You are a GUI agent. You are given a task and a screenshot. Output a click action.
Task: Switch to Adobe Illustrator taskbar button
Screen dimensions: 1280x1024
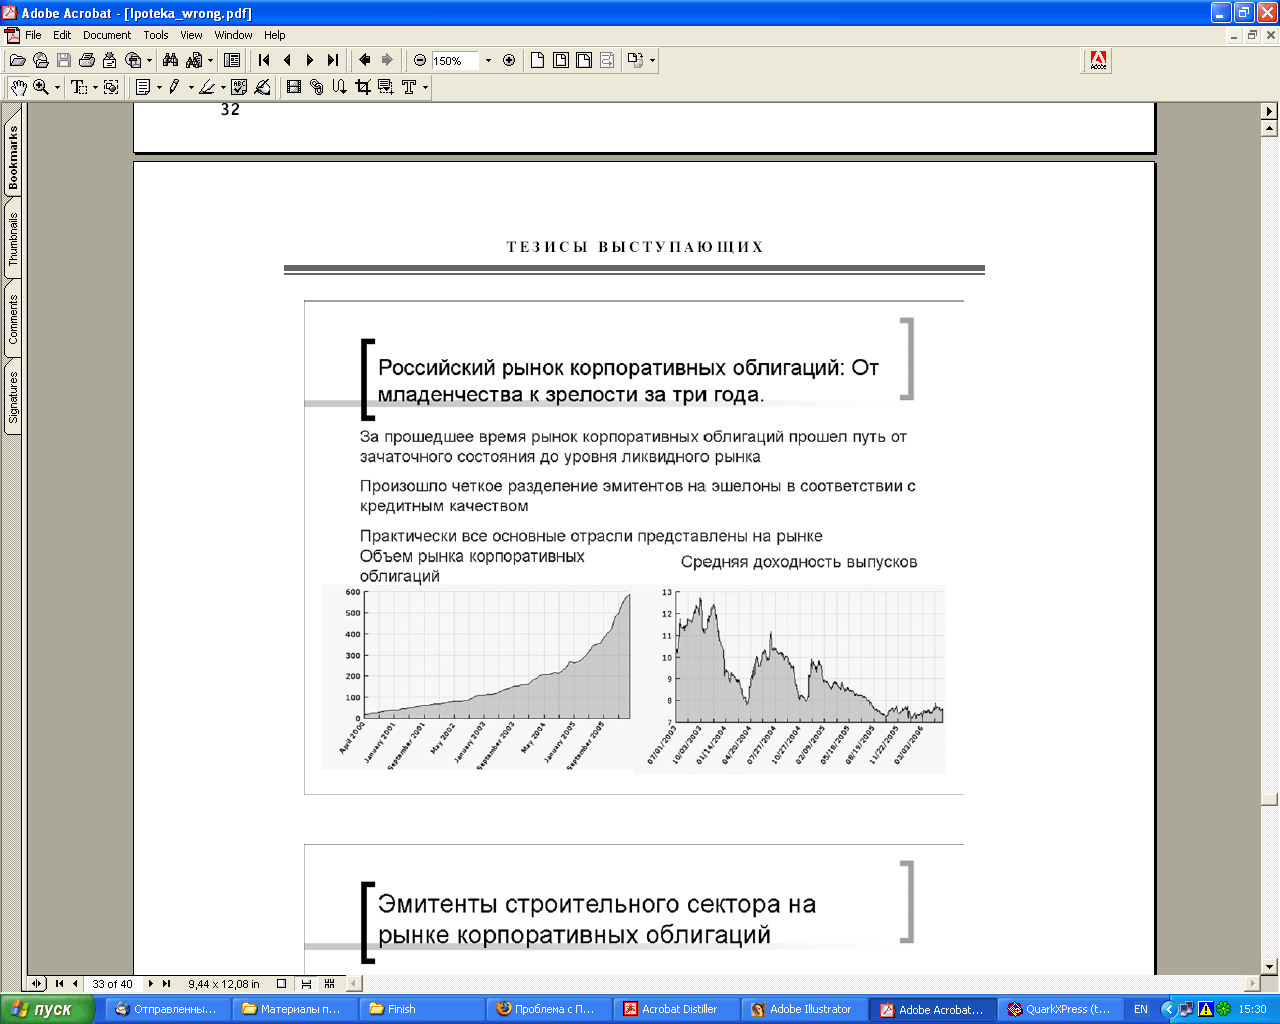[803, 1009]
